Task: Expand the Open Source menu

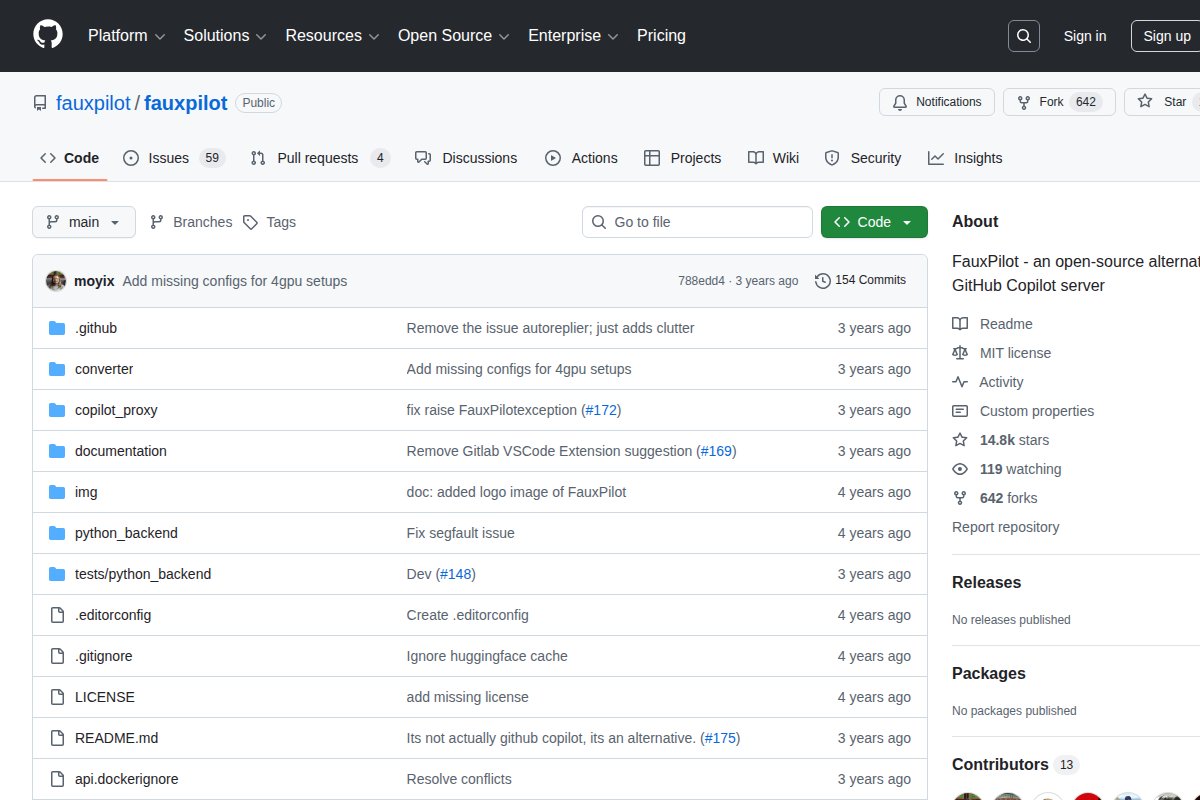Action: tap(453, 36)
